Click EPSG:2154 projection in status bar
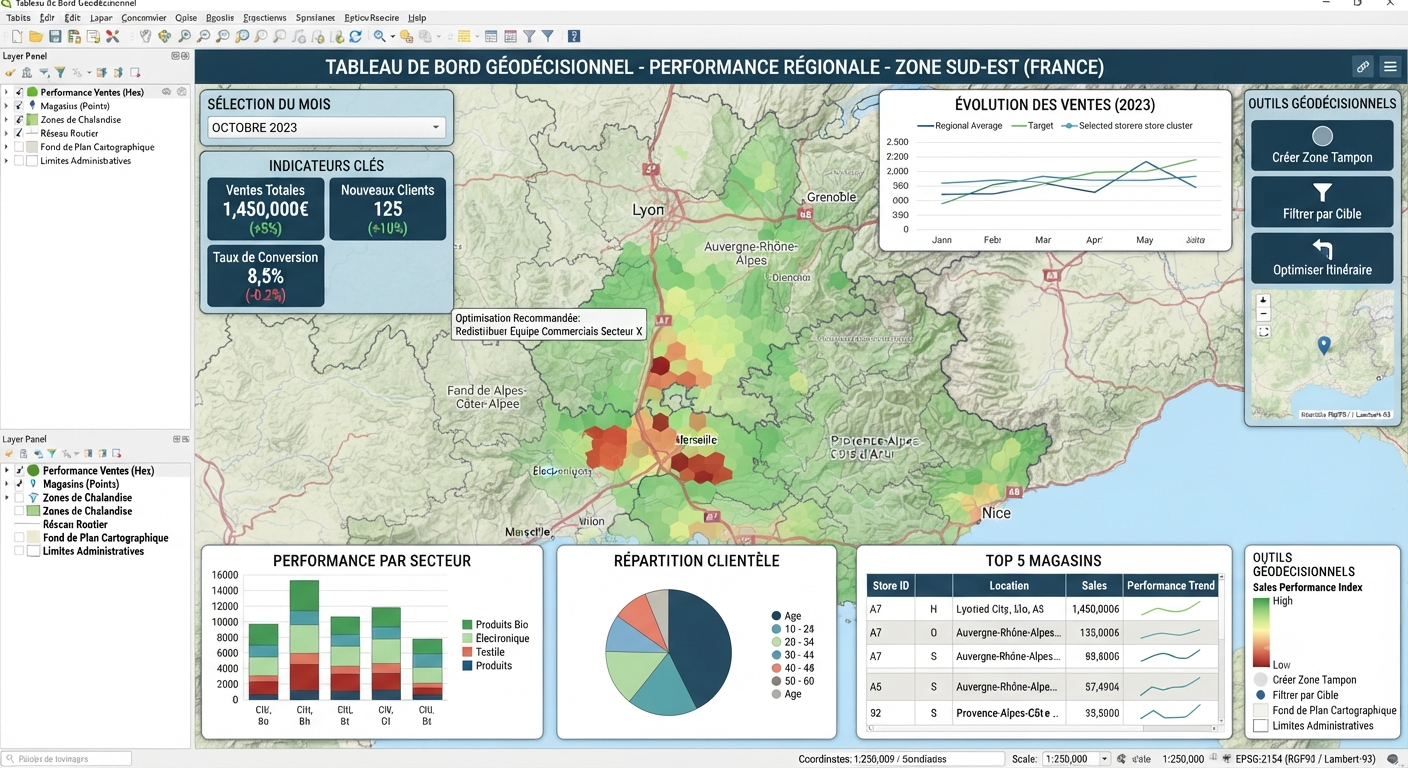Screen dimensions: 1408x768 (1307, 759)
